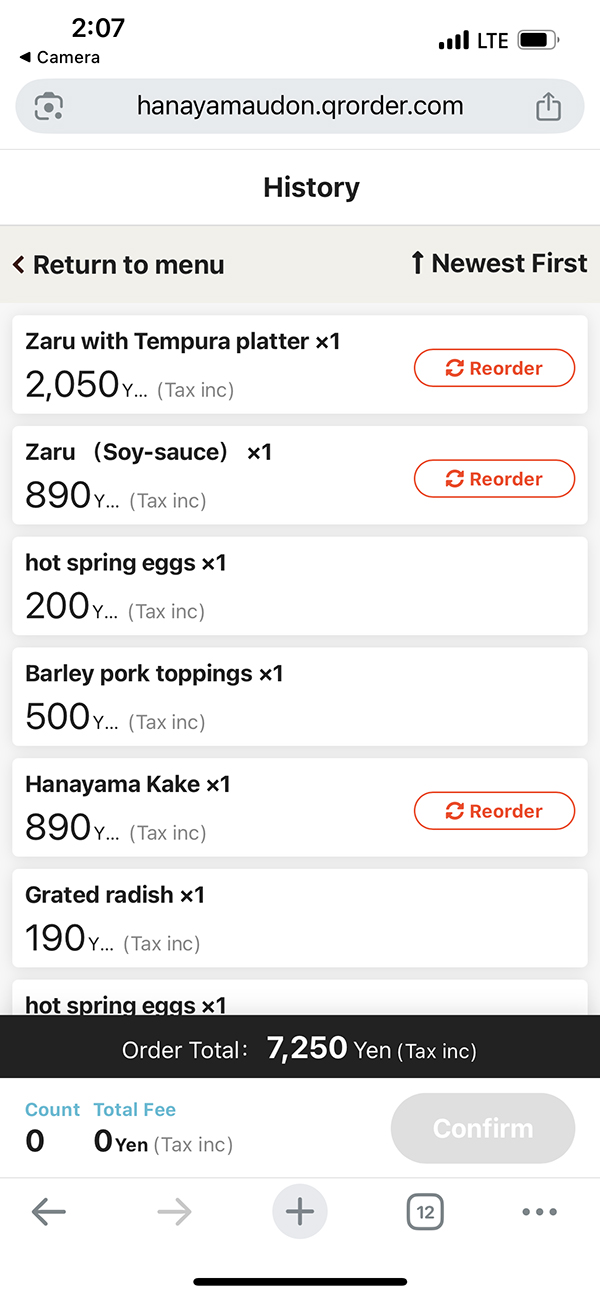Tap the camera scan icon in address bar

pos(49,106)
